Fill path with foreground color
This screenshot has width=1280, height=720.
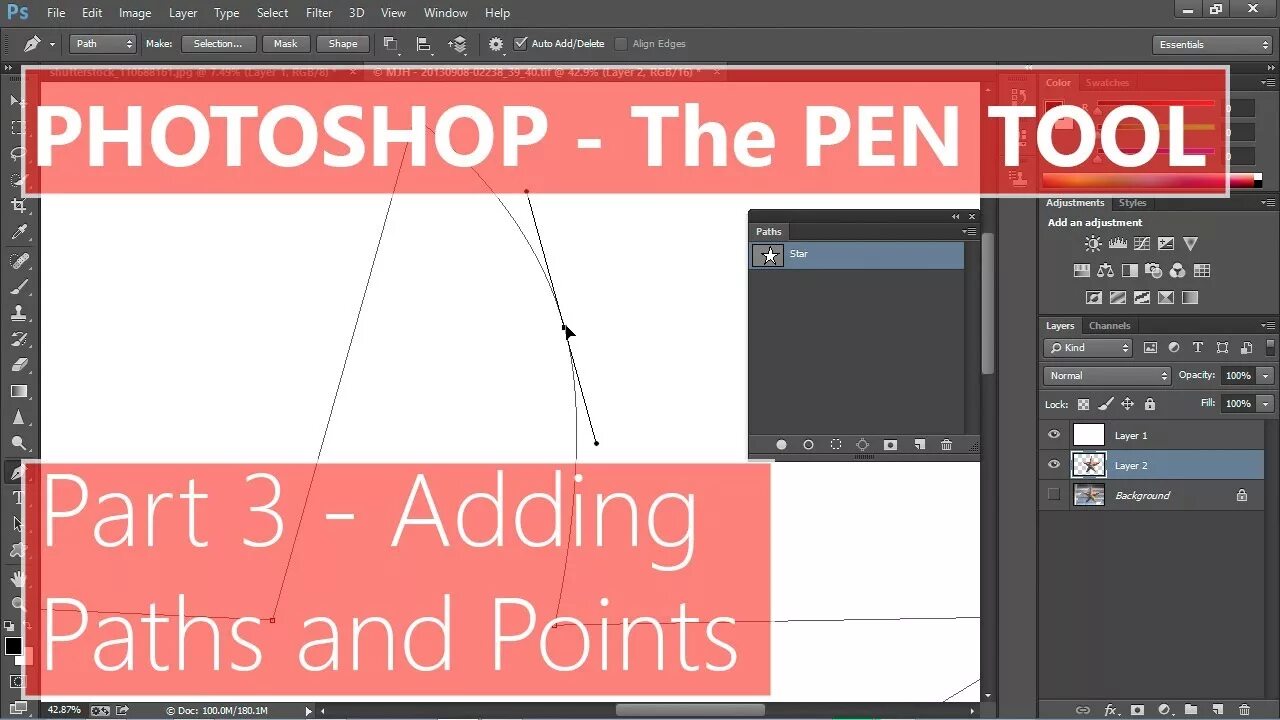pos(781,445)
